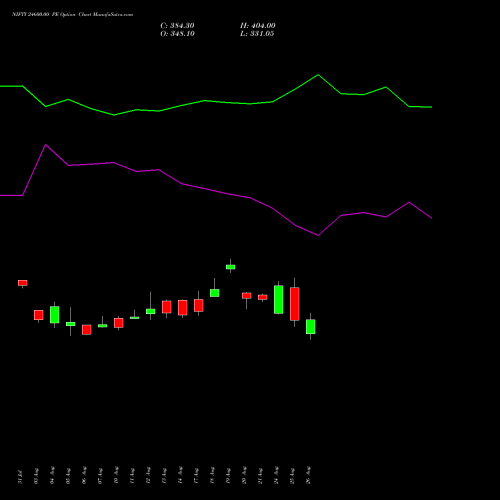Click the "19 Aug" date axis label
500x500 pixels.
pos(229,476)
